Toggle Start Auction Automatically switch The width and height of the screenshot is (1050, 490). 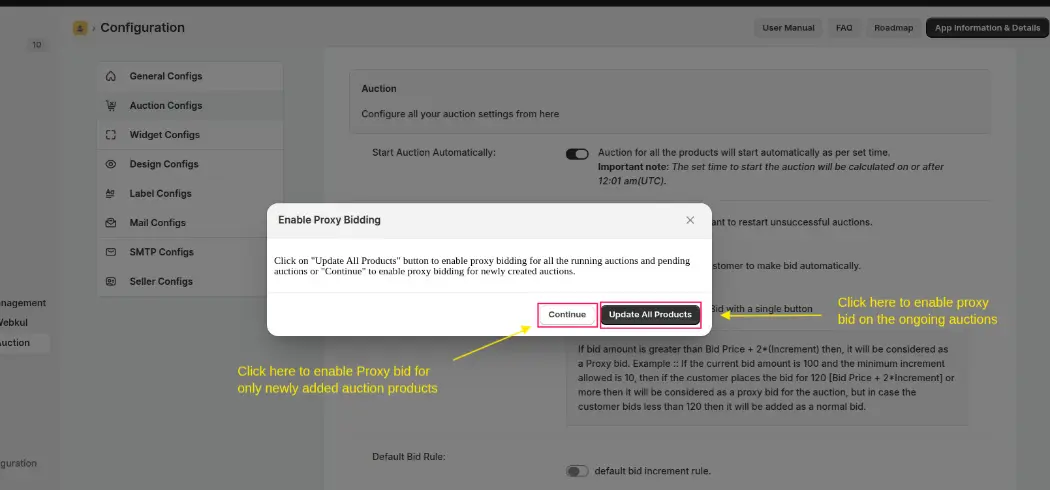tap(577, 154)
